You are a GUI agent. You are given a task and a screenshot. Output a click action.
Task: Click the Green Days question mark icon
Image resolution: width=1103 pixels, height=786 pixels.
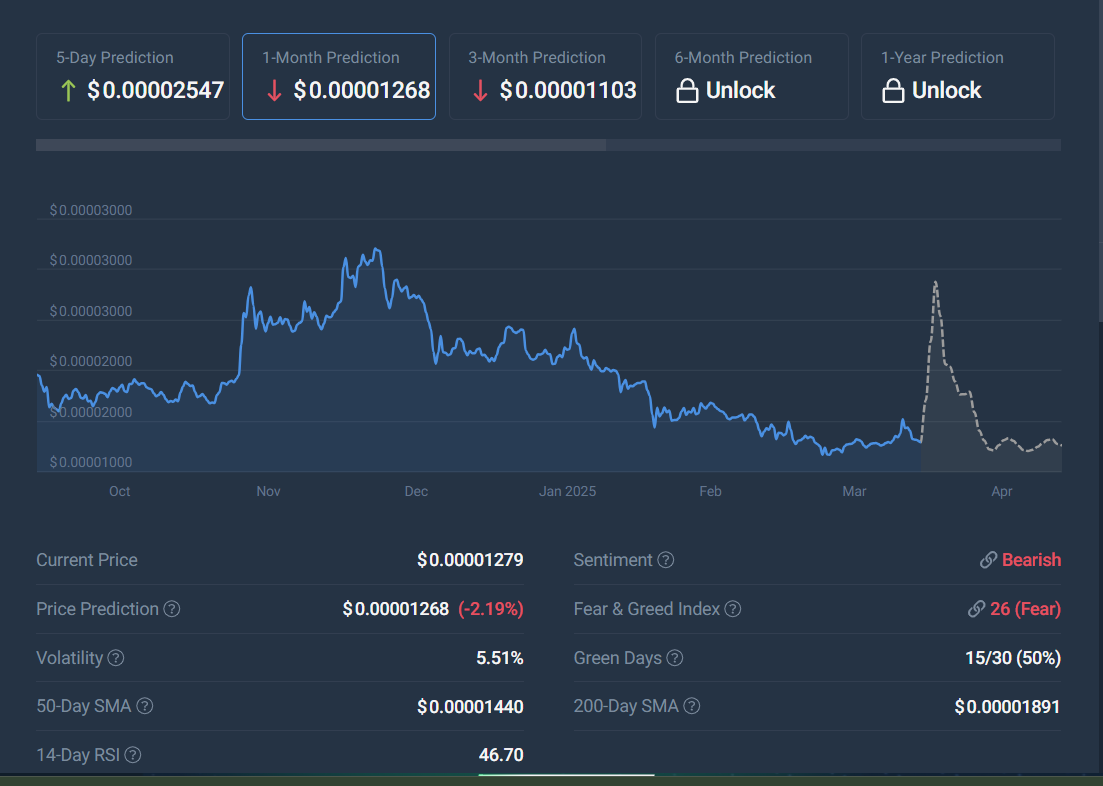[x=675, y=658]
